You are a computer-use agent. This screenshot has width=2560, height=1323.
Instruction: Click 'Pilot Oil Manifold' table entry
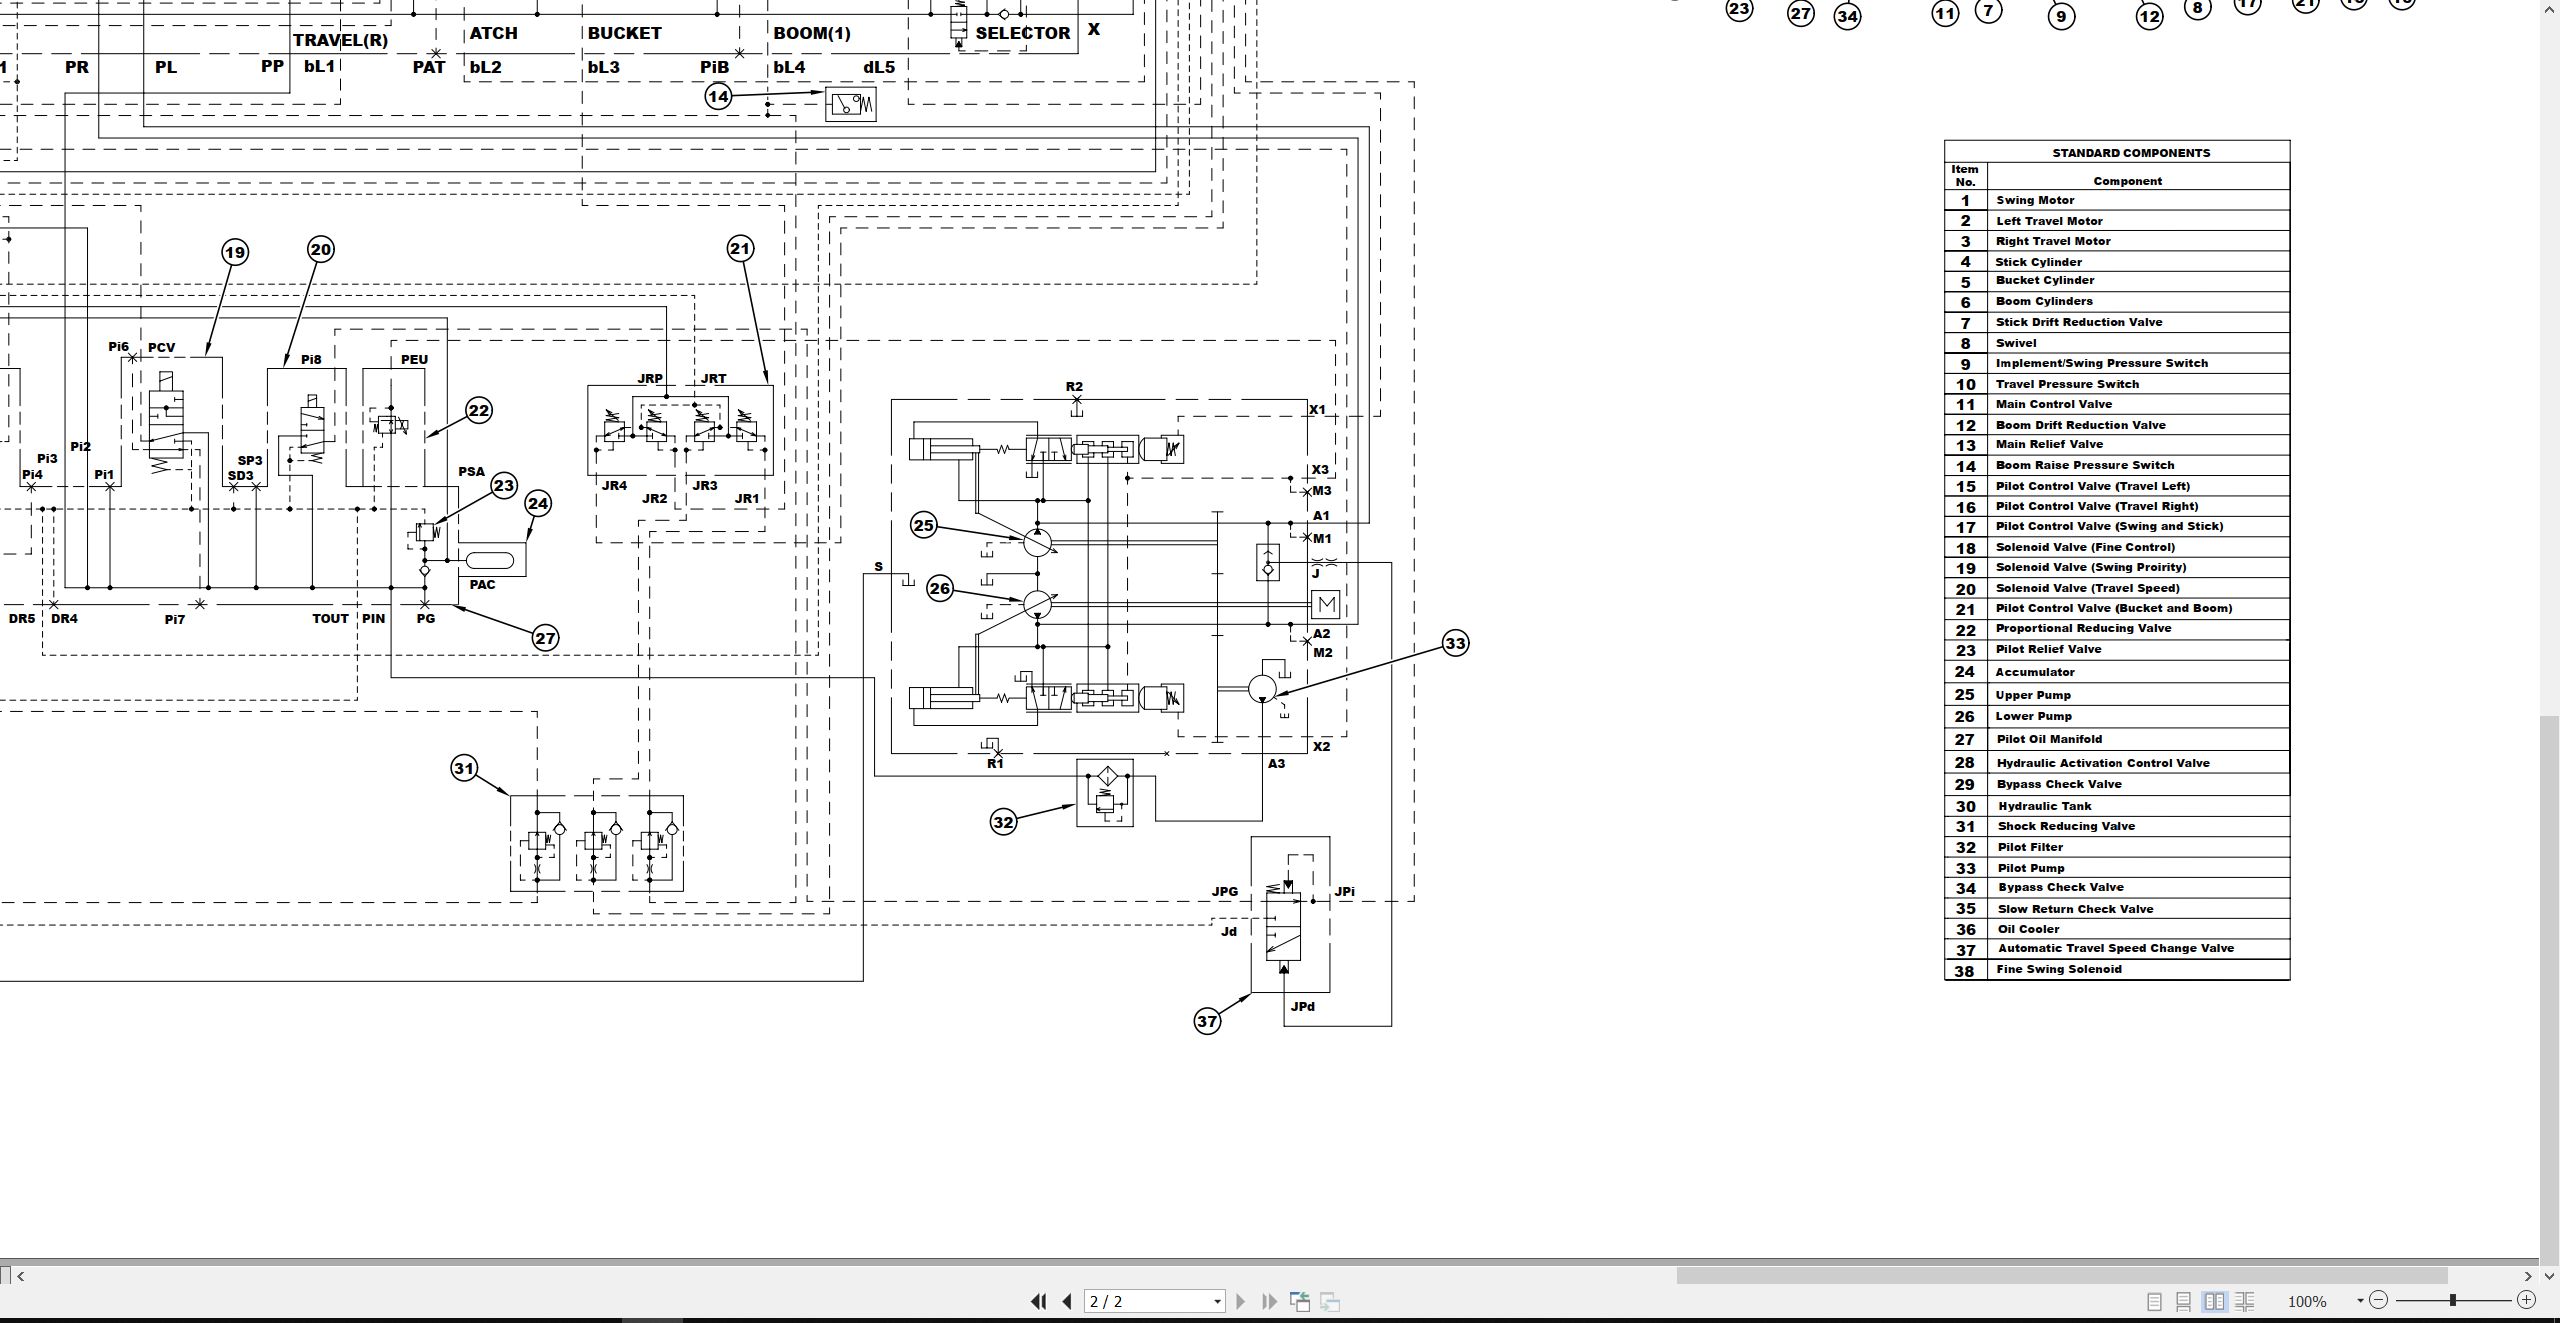(x=2049, y=739)
